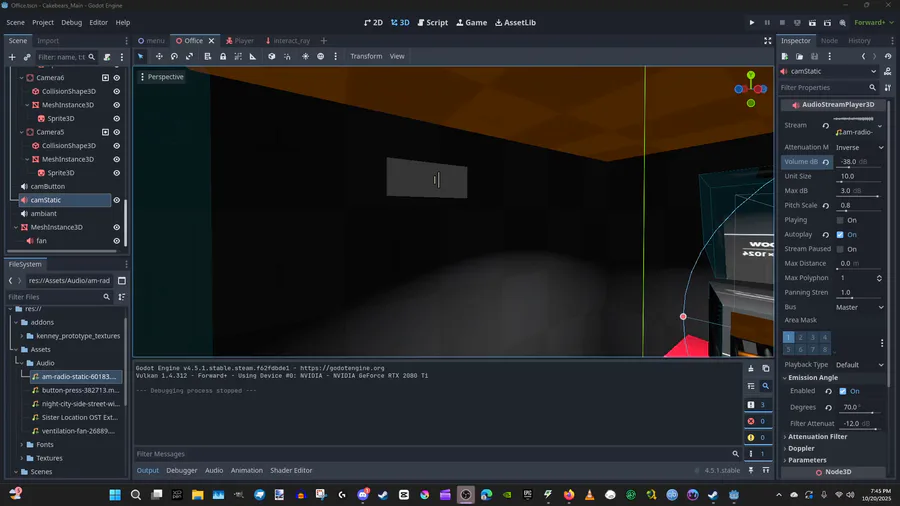Toggle visibility of Camera5 node

pyautogui.click(x=117, y=132)
